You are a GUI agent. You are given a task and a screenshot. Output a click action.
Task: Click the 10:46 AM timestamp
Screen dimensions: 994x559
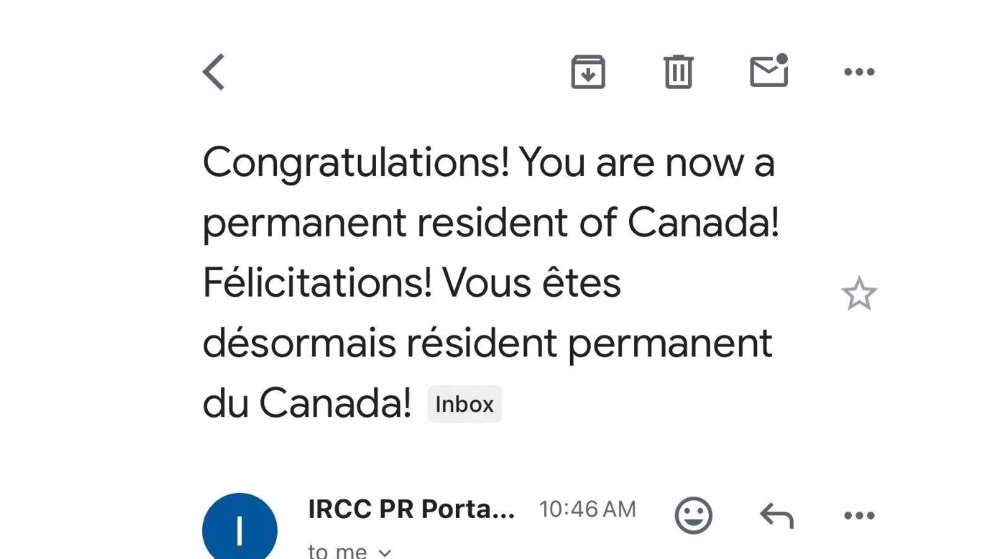588,510
